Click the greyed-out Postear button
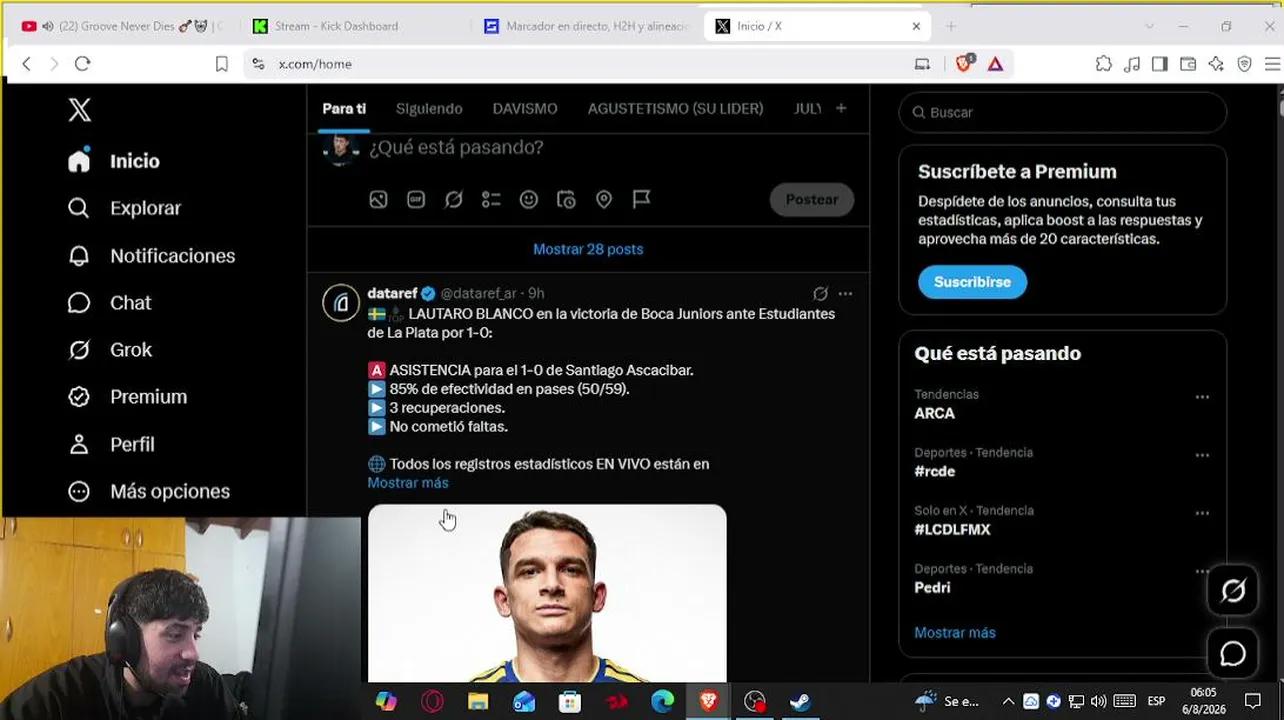 point(811,200)
